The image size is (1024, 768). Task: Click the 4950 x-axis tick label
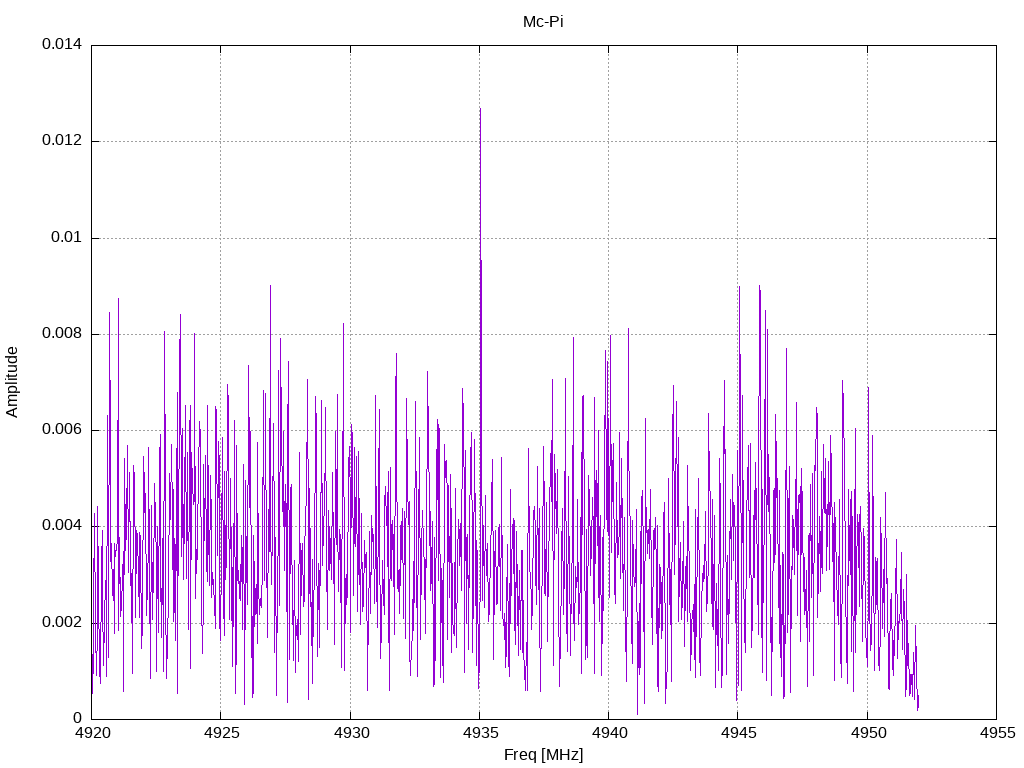coord(868,733)
